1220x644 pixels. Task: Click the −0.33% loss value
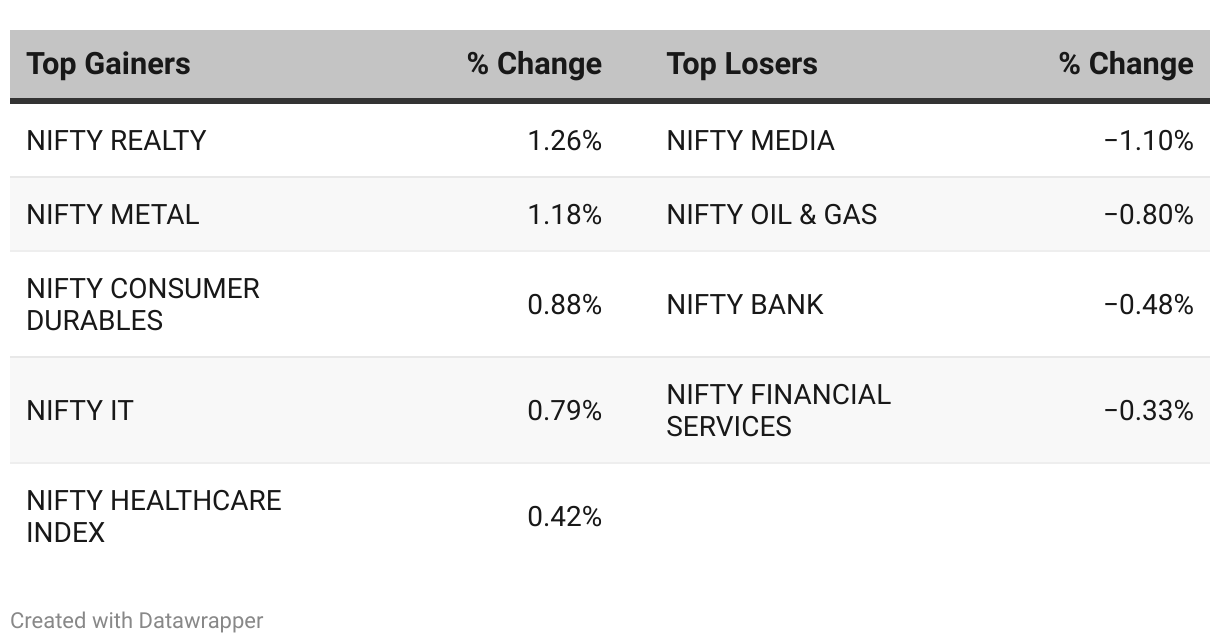point(1148,411)
